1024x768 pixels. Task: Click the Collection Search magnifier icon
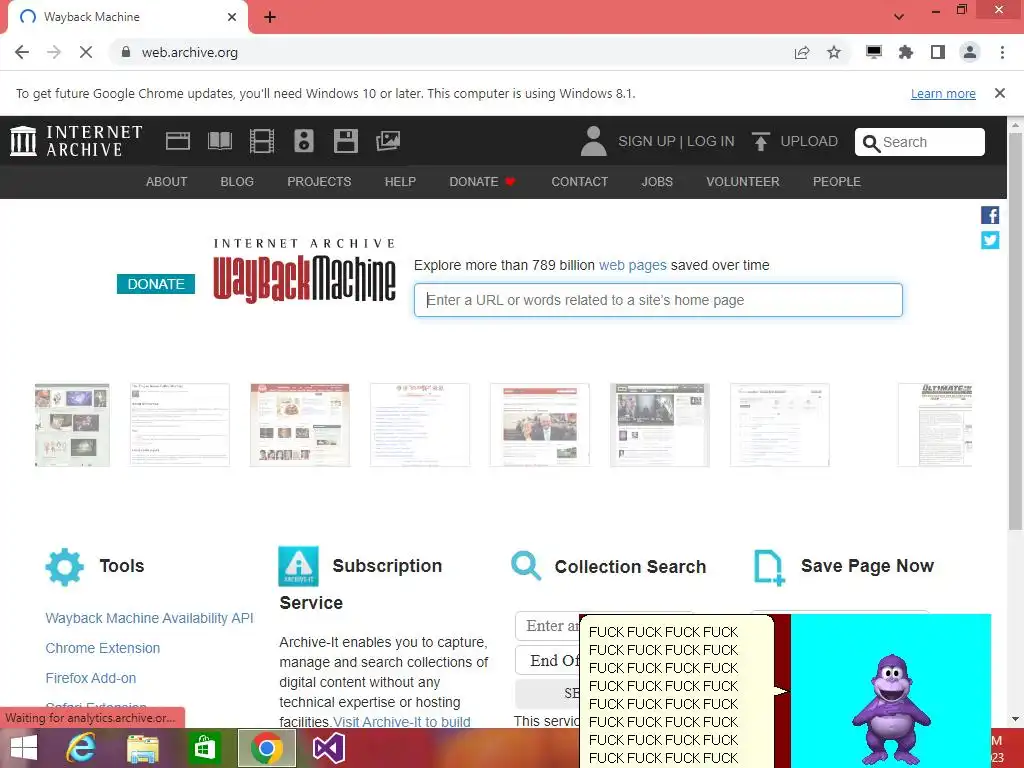(526, 566)
